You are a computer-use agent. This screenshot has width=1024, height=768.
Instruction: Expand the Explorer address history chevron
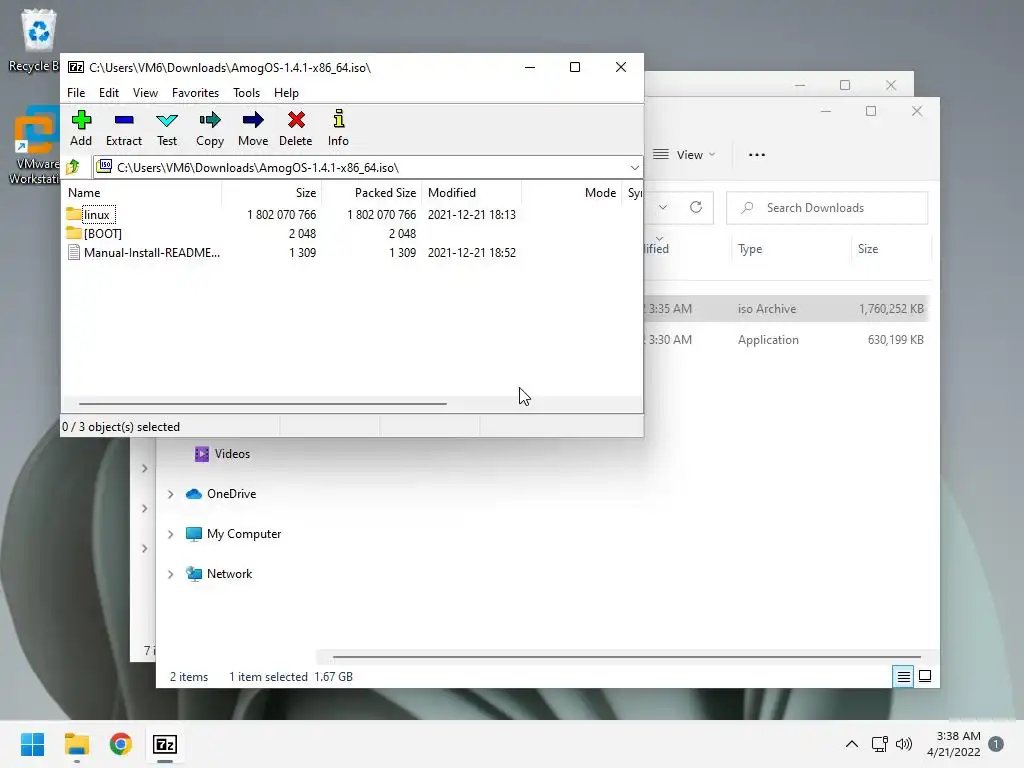[663, 208]
